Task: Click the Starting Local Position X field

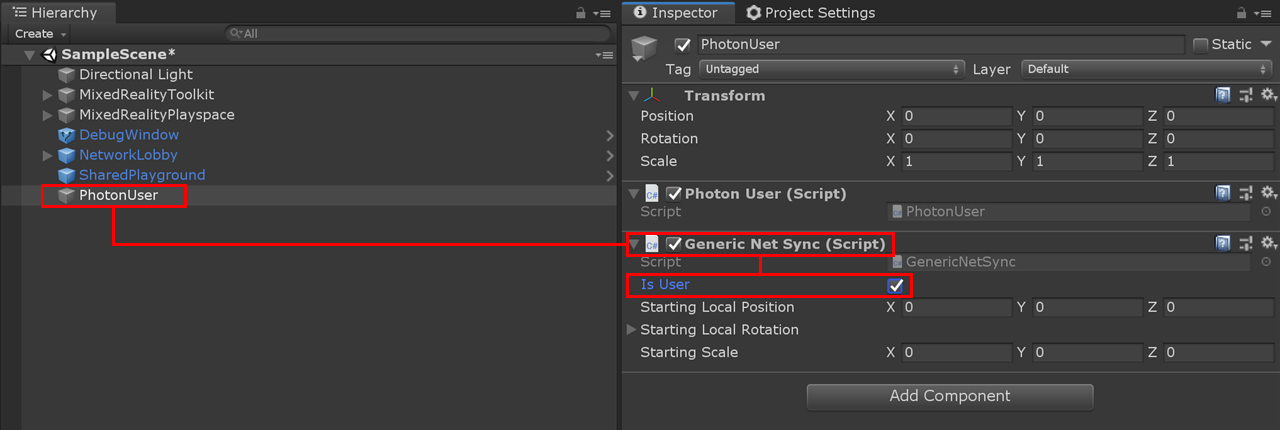Action: click(x=956, y=307)
